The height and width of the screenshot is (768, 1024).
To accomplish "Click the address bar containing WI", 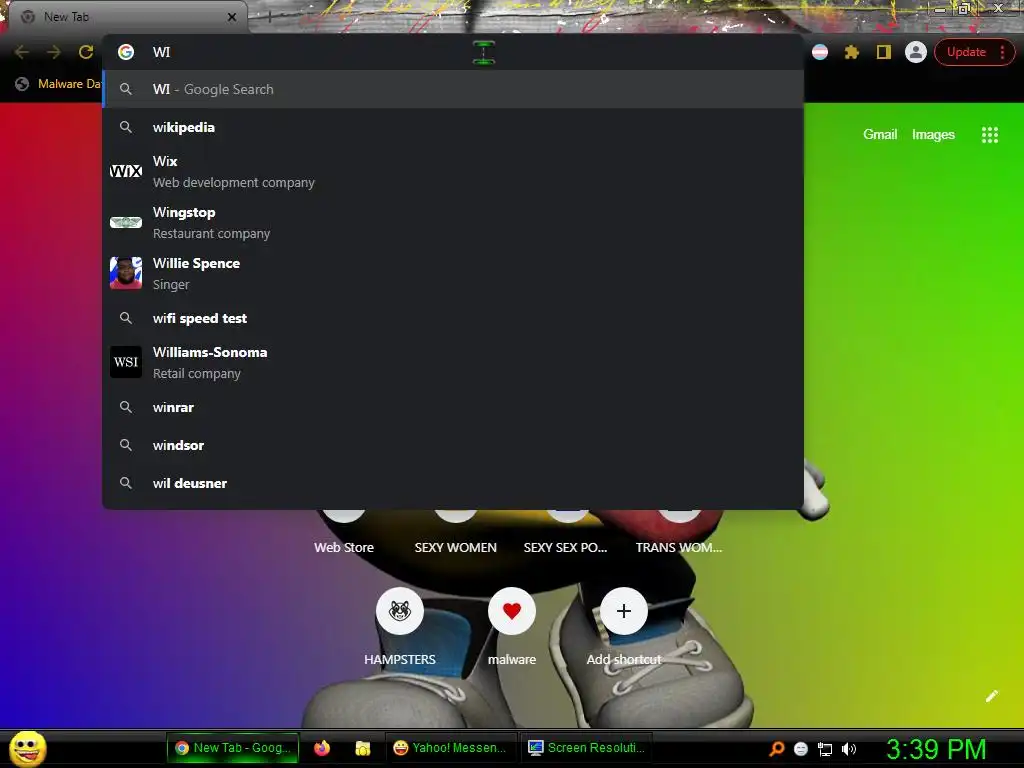I will tap(452, 52).
